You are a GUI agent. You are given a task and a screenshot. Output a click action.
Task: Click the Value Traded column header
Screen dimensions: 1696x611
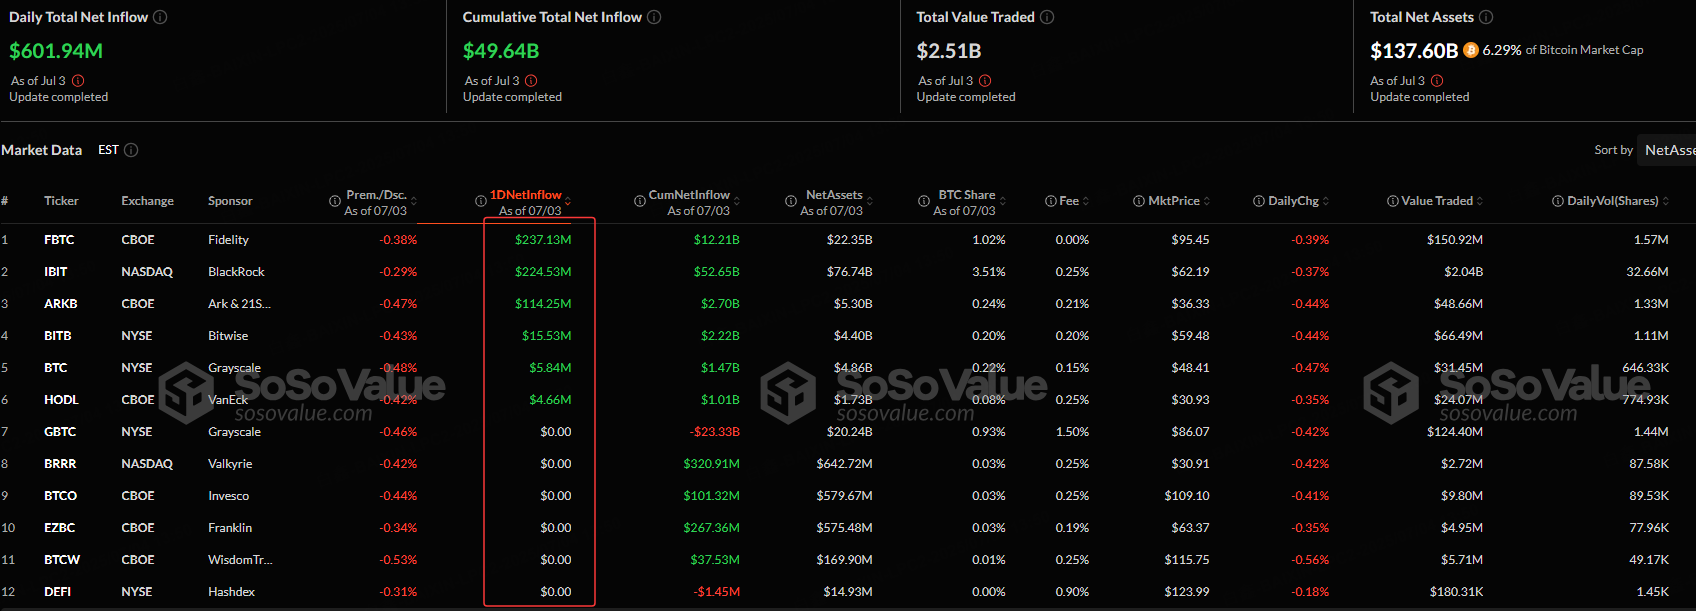tap(1436, 201)
